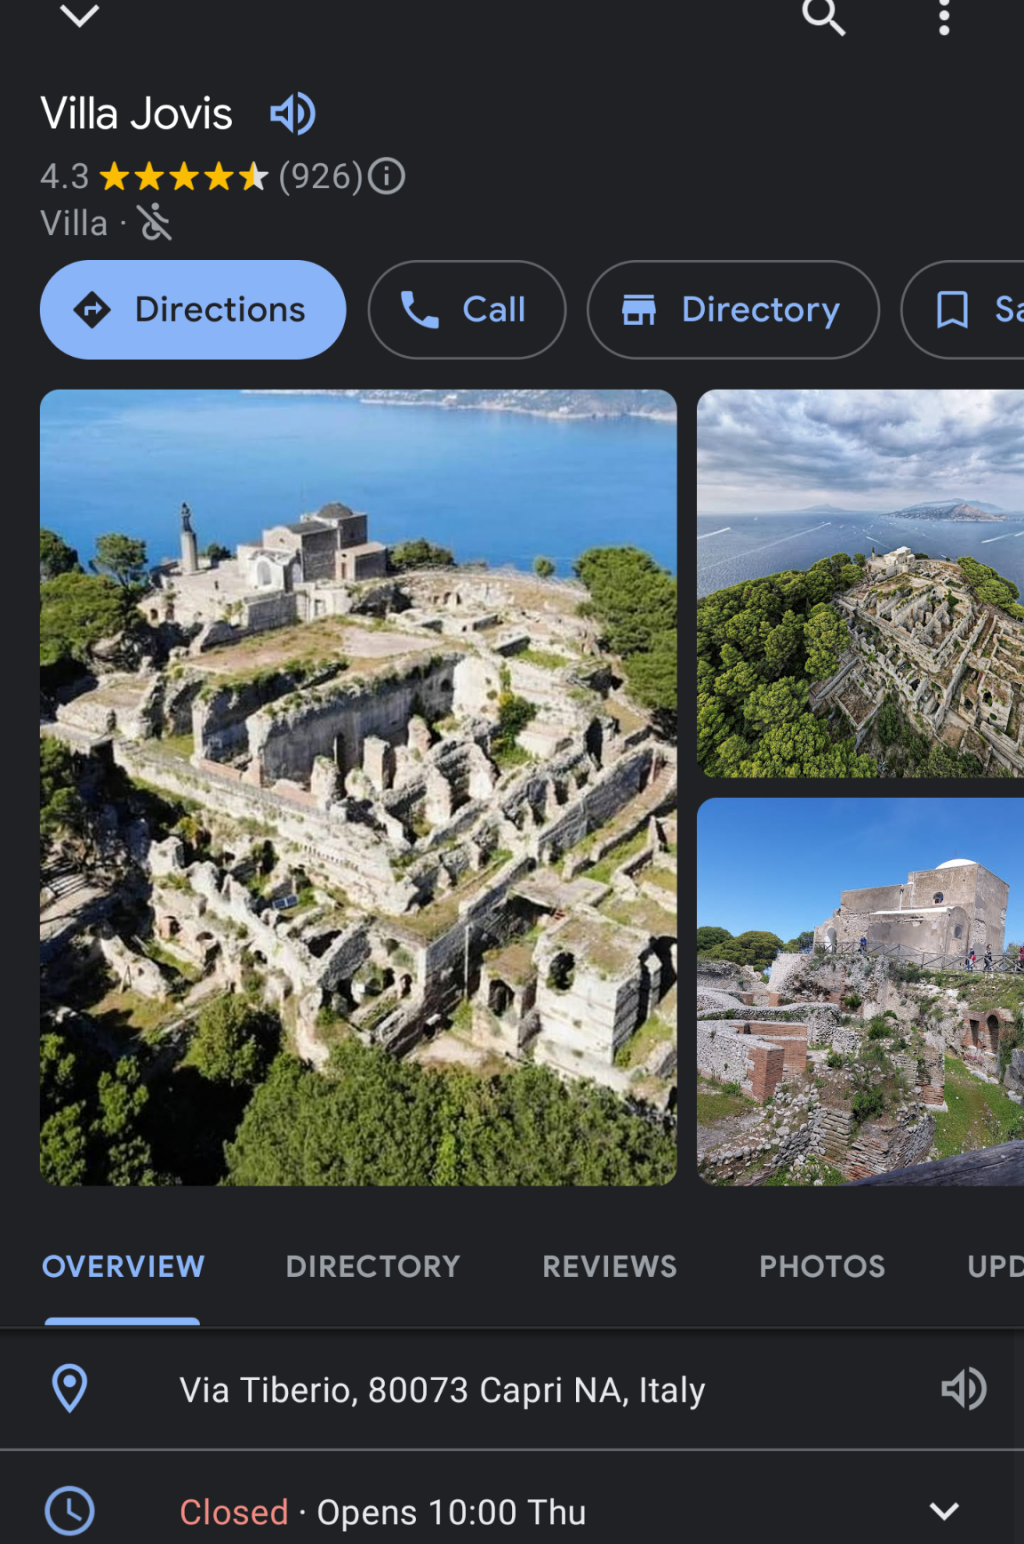
Task: Save place using the bookmark button
Action: (965, 310)
